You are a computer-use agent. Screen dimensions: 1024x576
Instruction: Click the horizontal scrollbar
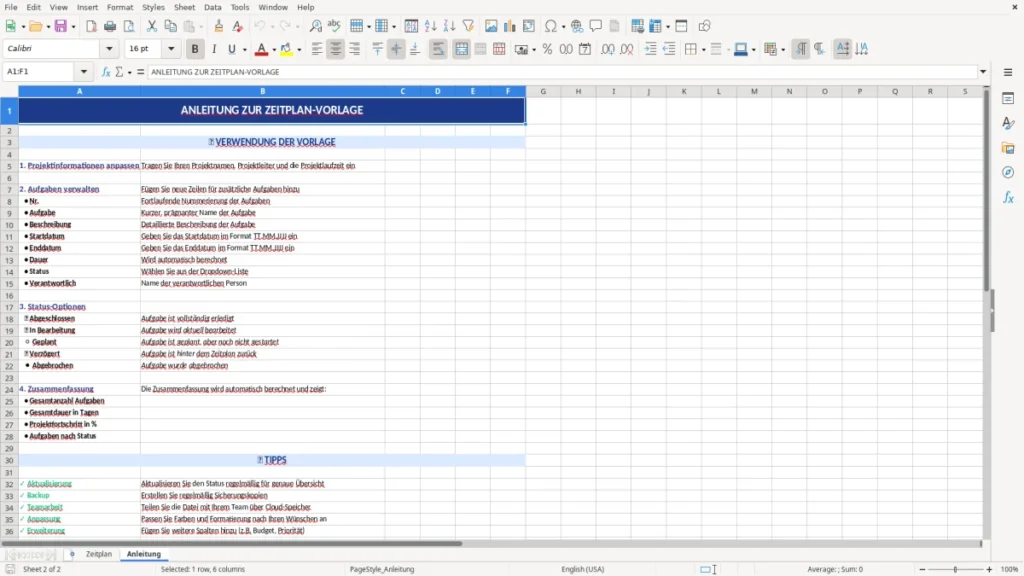(x=232, y=543)
